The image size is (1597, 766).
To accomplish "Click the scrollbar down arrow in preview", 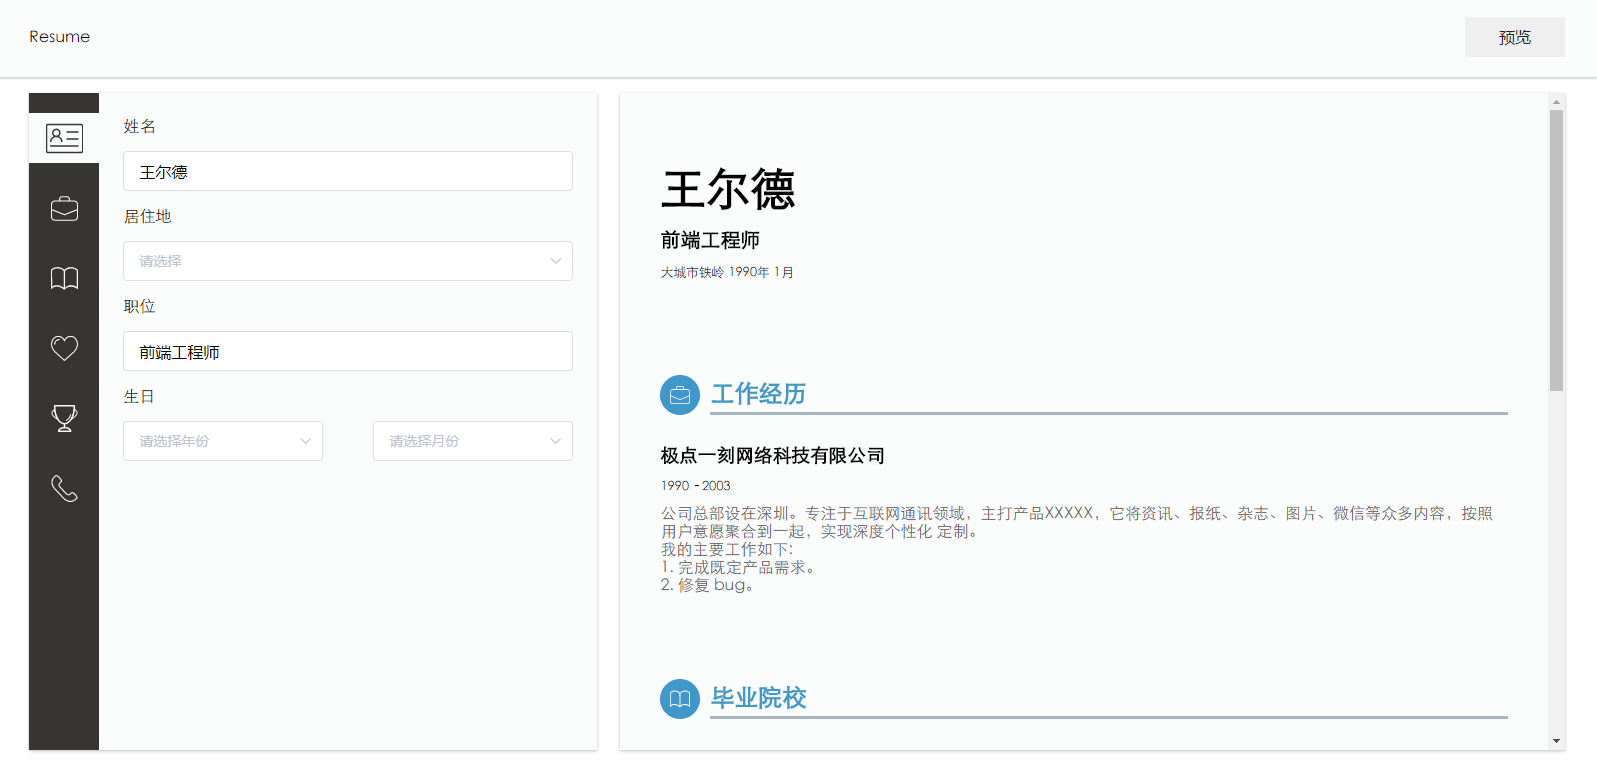I will click(x=1556, y=741).
